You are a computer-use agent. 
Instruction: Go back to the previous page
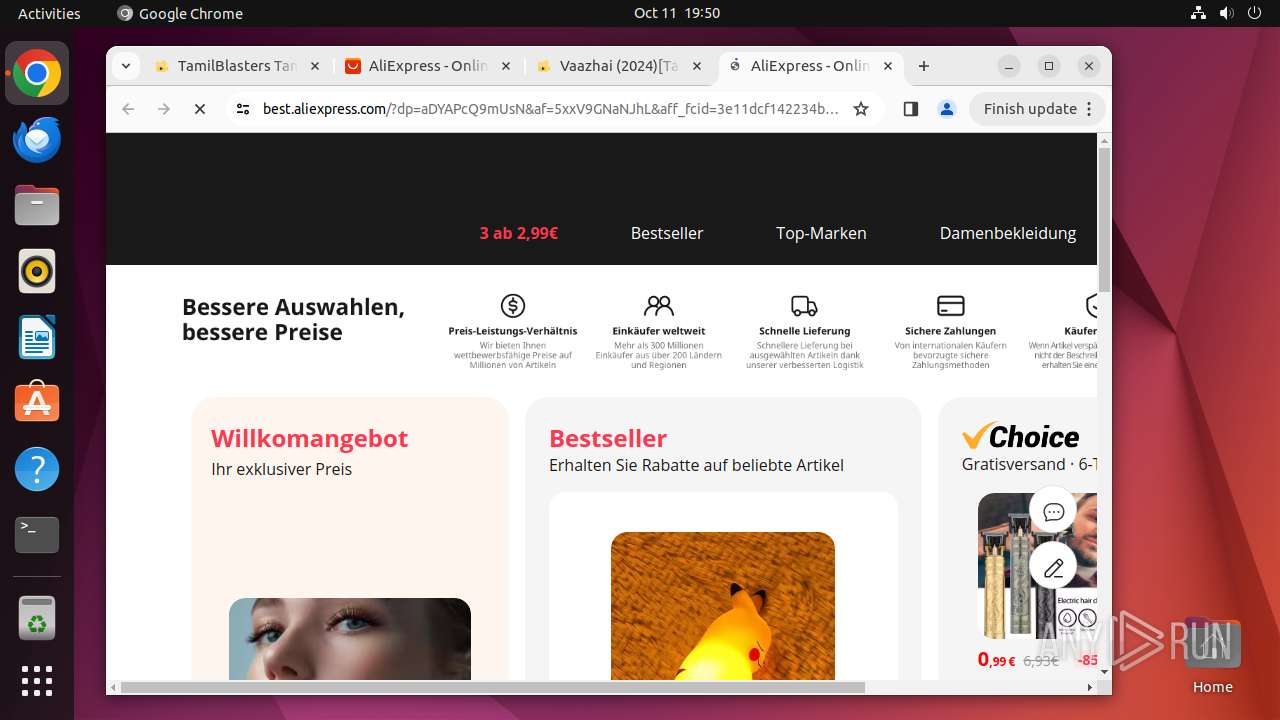tap(128, 109)
